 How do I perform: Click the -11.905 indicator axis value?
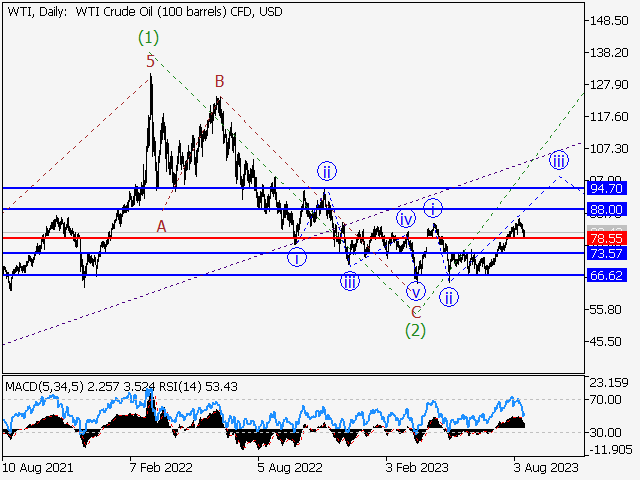[x=611, y=450]
